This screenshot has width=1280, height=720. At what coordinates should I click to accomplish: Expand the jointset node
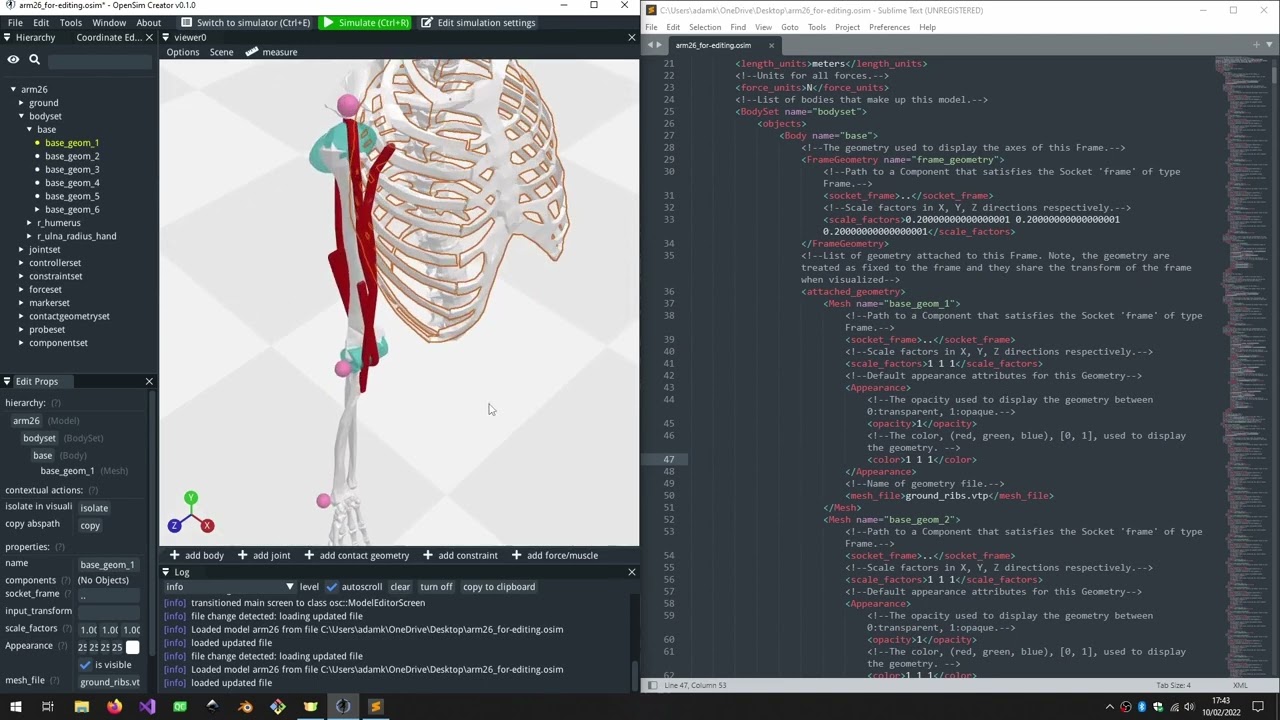[x=21, y=249]
